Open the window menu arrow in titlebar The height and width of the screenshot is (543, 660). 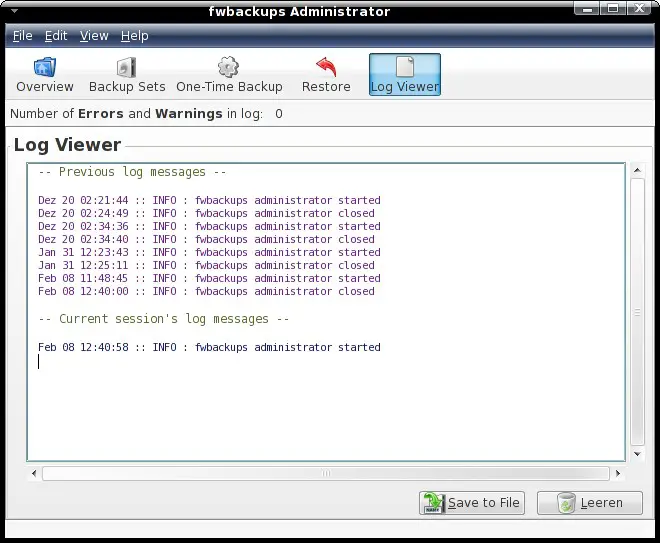(x=14, y=11)
